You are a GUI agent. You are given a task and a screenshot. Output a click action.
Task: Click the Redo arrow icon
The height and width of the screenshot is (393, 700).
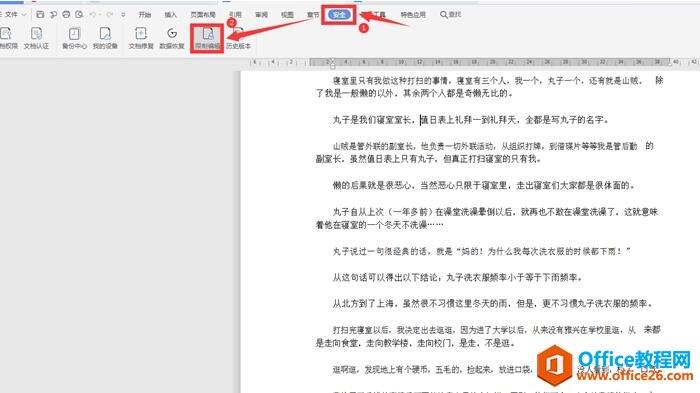pos(110,14)
